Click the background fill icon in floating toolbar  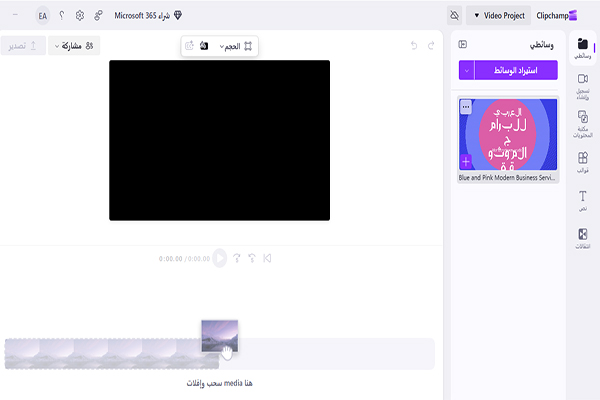(204, 46)
